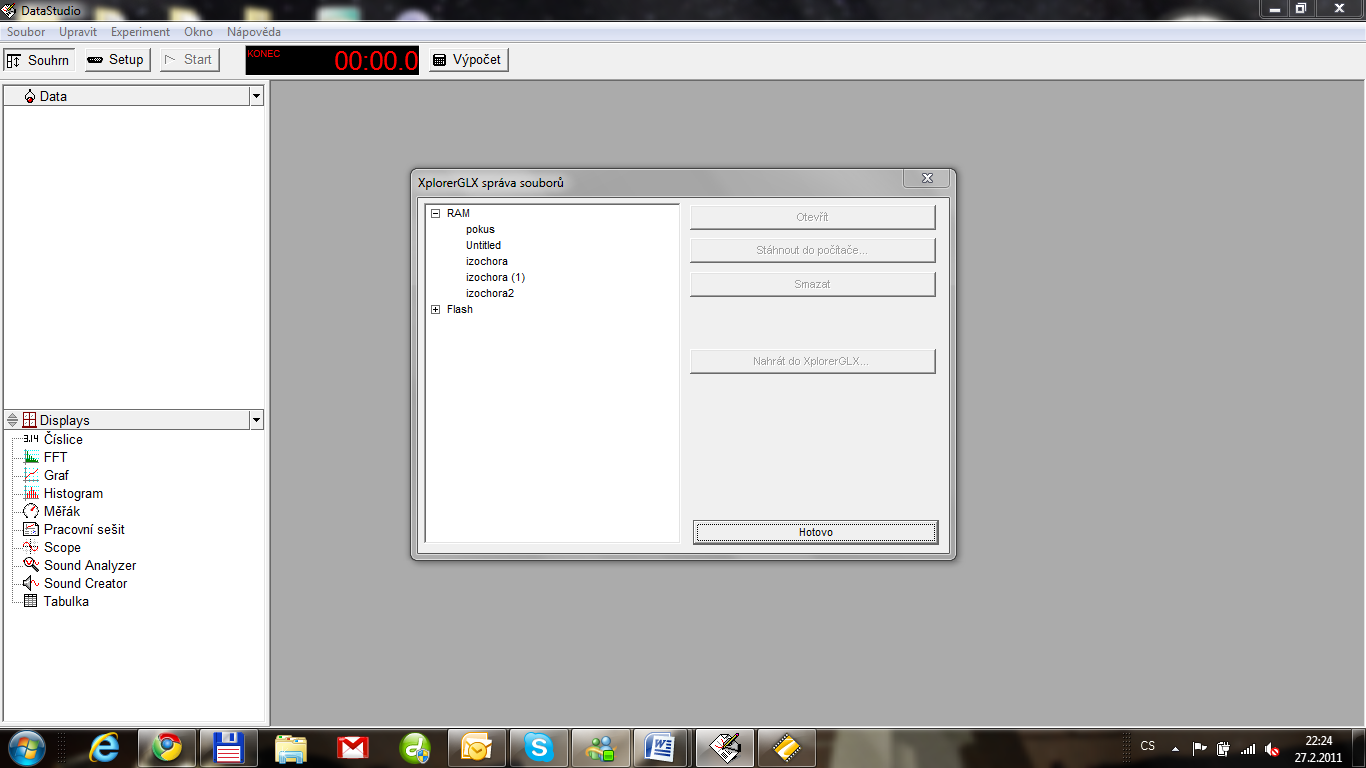The width and height of the screenshot is (1366, 768).
Task: Open Windows Explorer folder on taskbar
Action: (291, 747)
